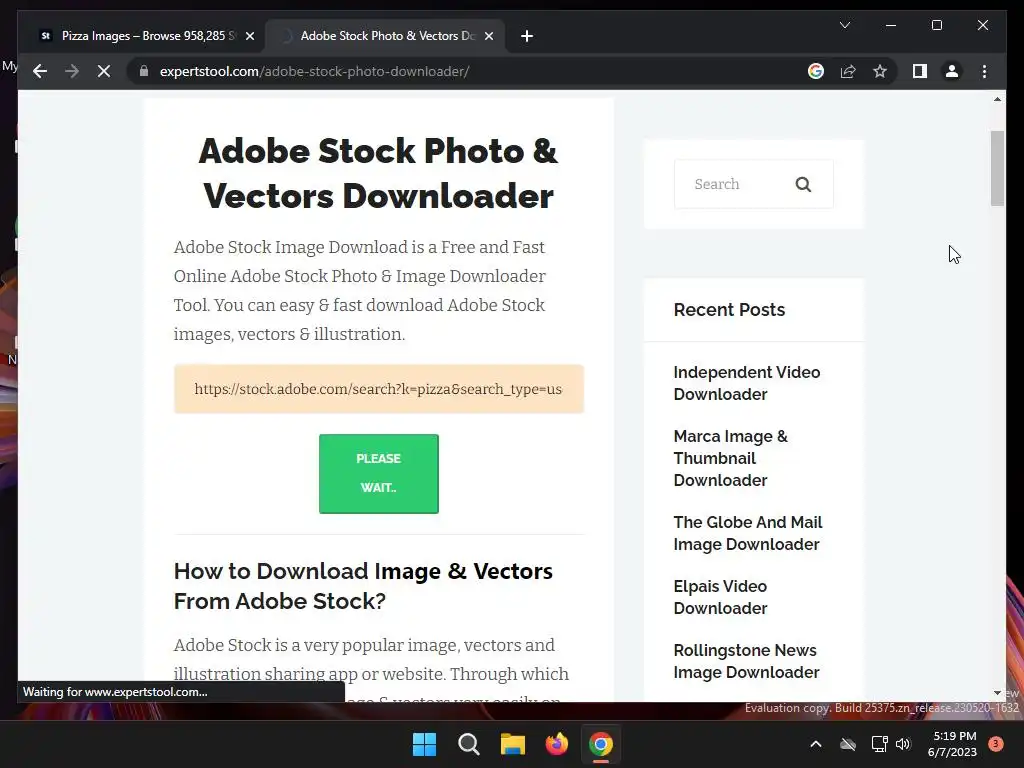Click the How to Download Image & Vectors heading
This screenshot has width=1024, height=768.
363,586
